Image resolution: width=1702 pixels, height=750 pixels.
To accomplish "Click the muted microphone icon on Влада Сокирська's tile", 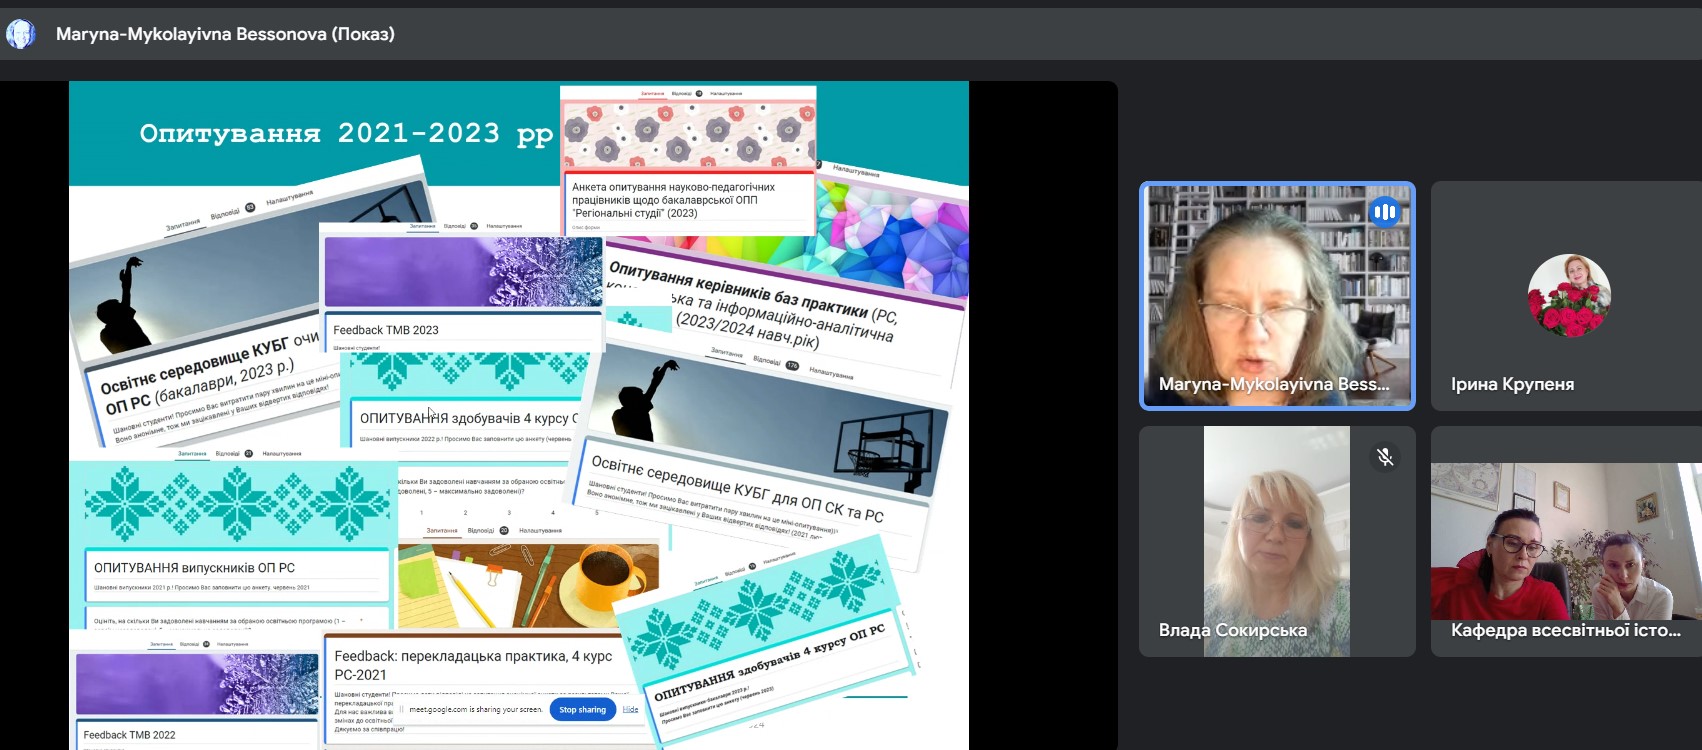I will point(1385,457).
